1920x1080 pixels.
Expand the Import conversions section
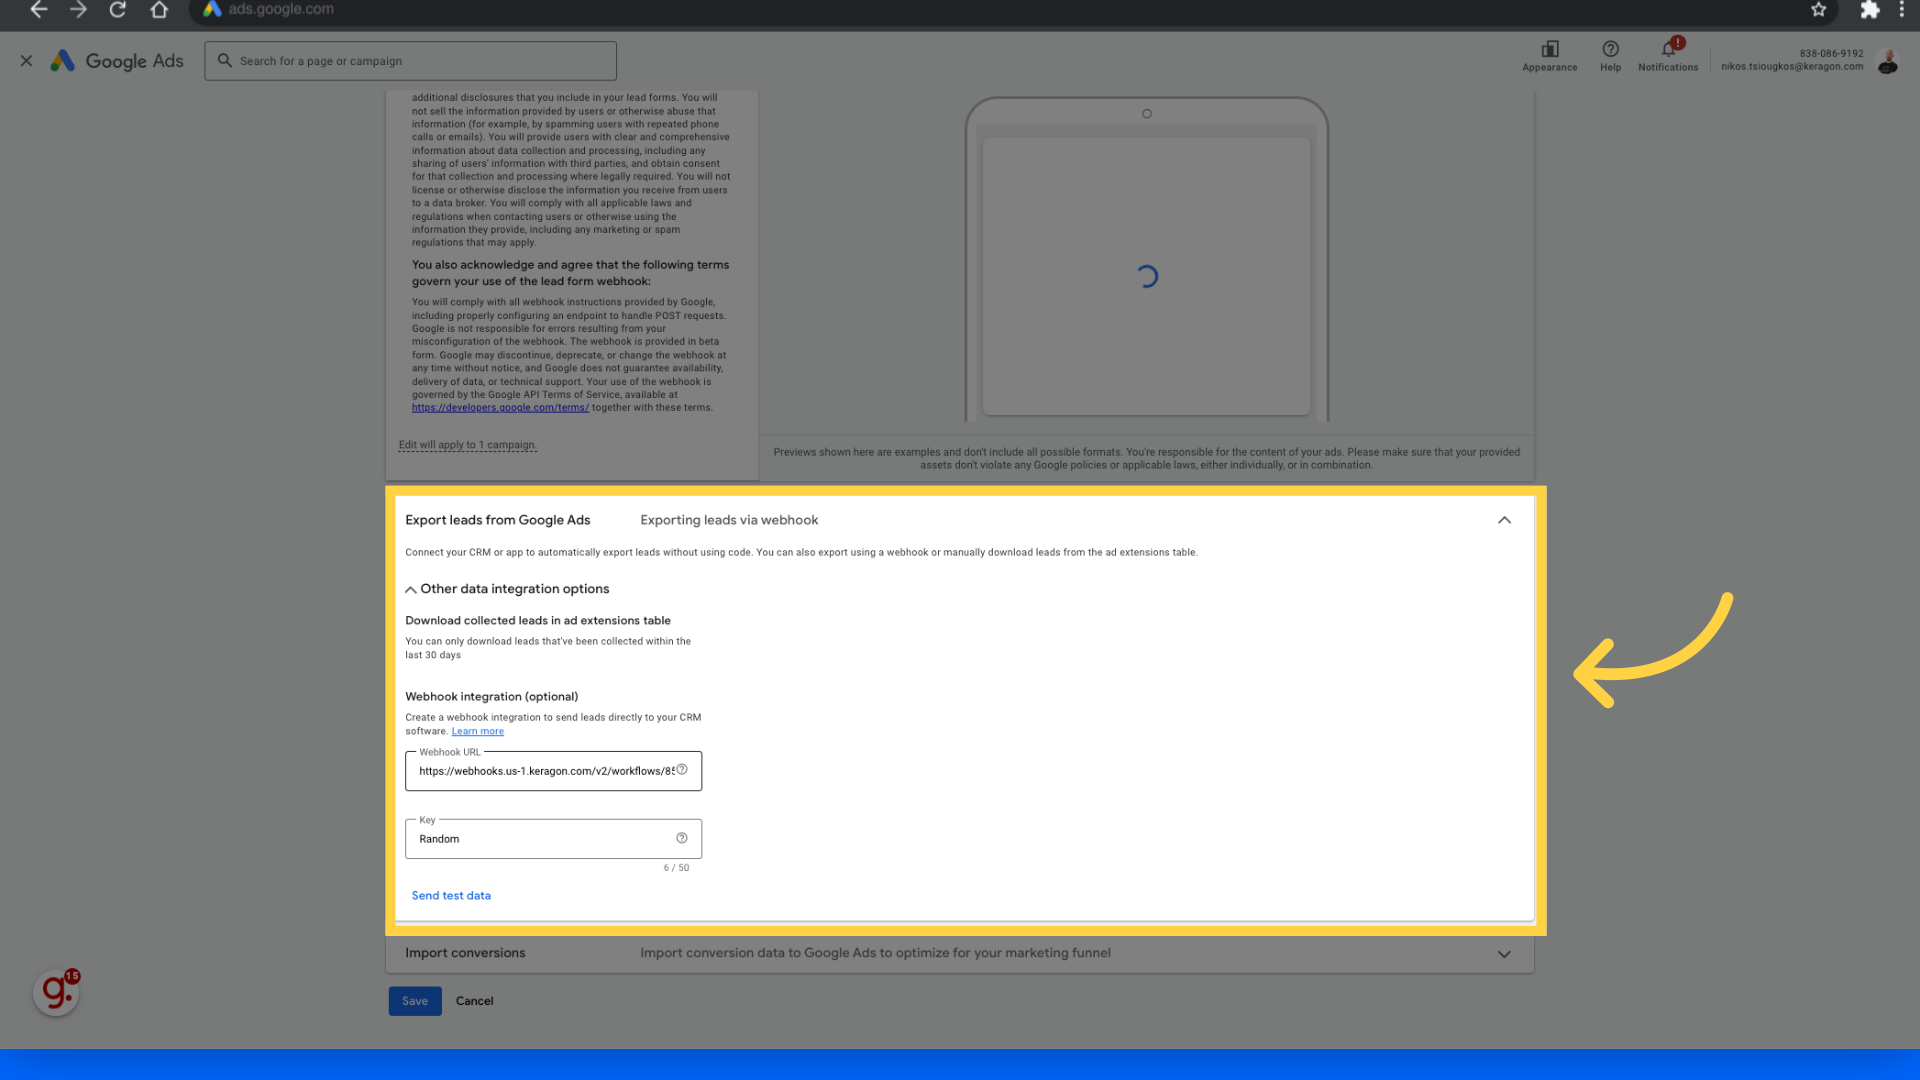pos(1504,954)
